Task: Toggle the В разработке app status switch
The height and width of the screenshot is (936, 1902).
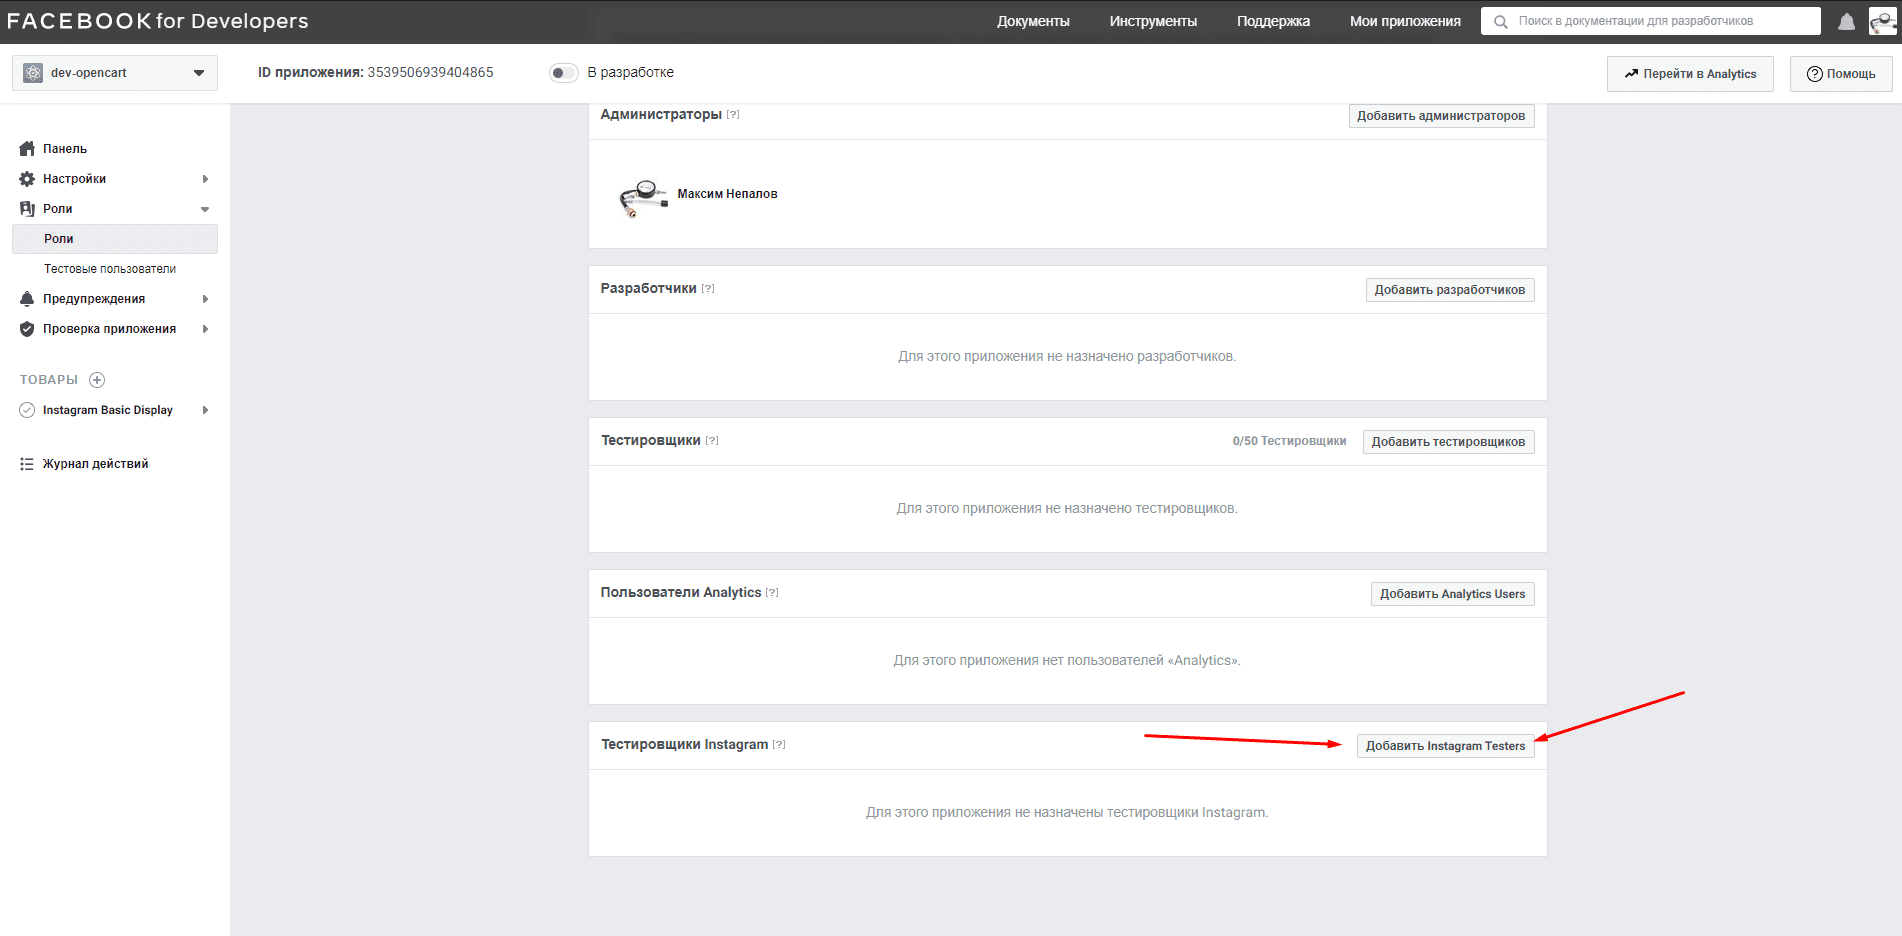Action: click(563, 73)
